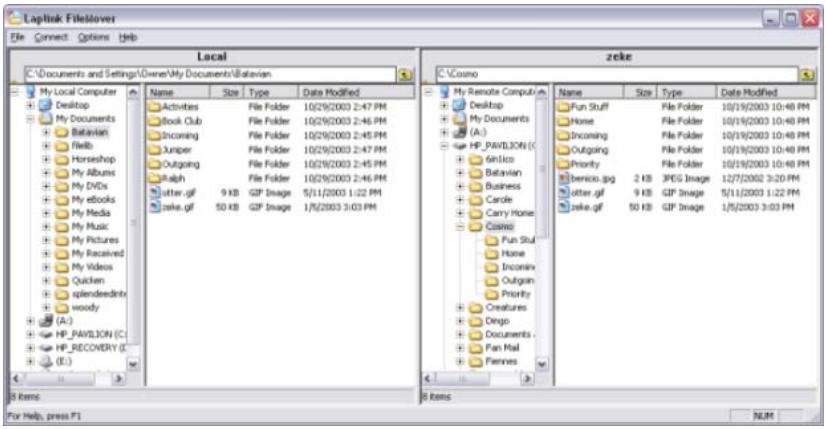This screenshot has width=826, height=429.
Task: Select otter.gif in the remote file list
Action: tap(588, 193)
